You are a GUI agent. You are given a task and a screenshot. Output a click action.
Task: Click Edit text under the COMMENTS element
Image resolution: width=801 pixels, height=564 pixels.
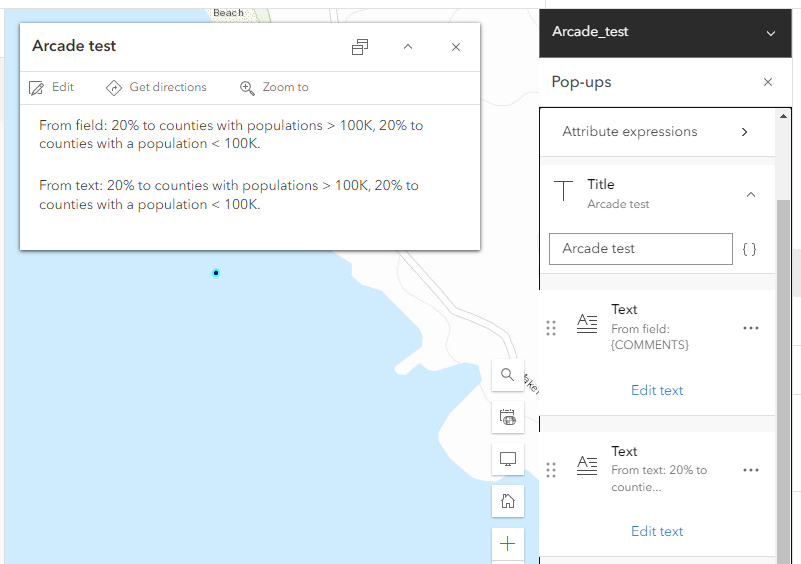(x=657, y=390)
